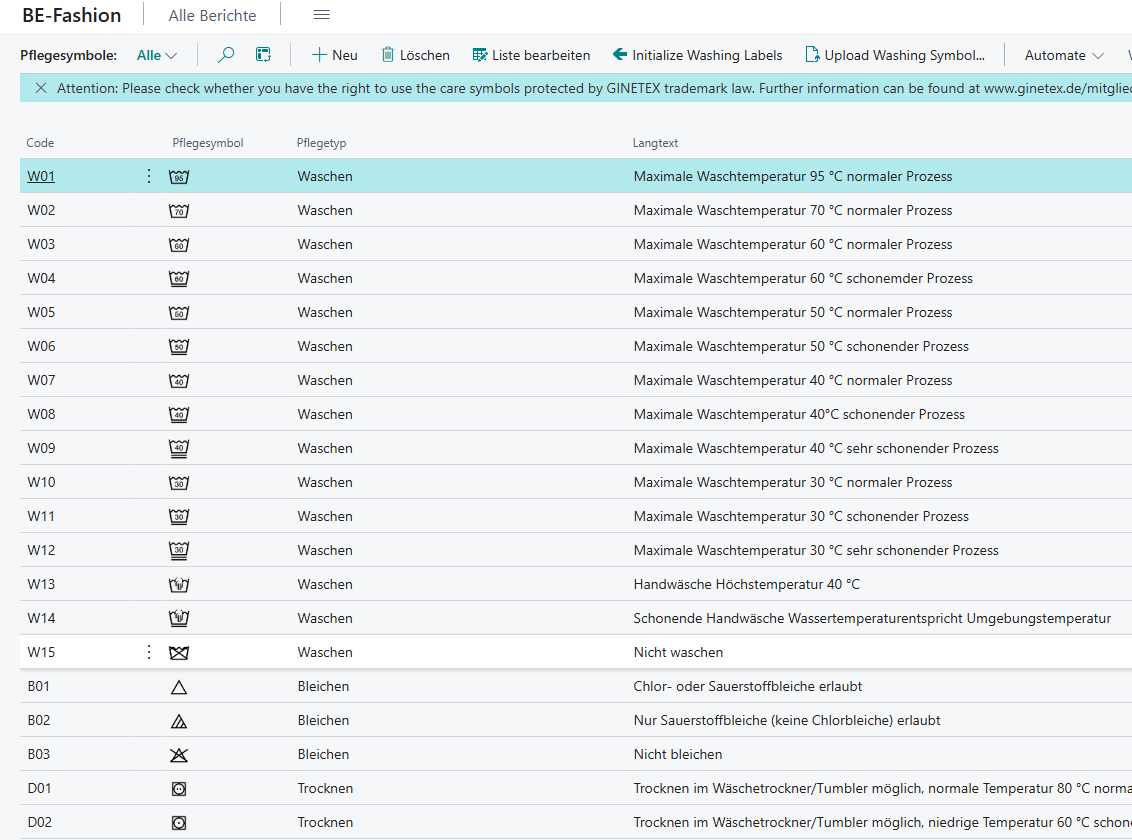Create a new entry with Neu
The image size is (1132, 840).
tap(334, 55)
